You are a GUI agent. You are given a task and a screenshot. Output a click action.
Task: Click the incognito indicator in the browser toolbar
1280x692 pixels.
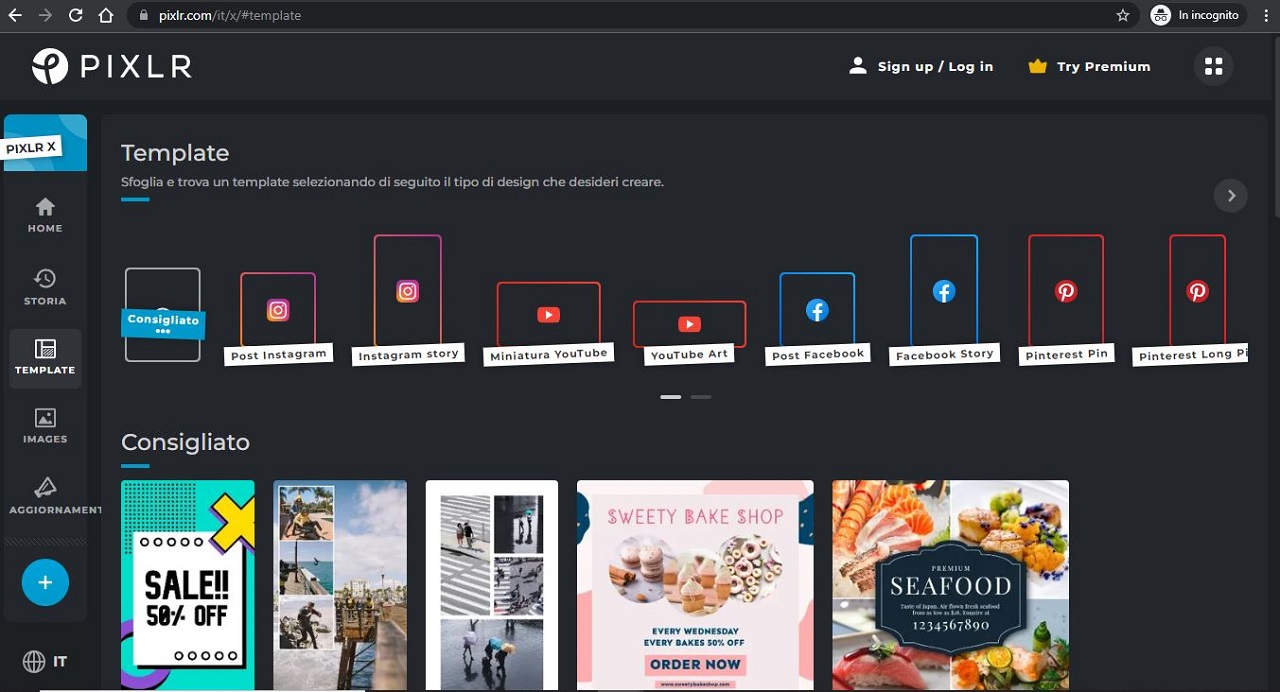pos(1196,15)
